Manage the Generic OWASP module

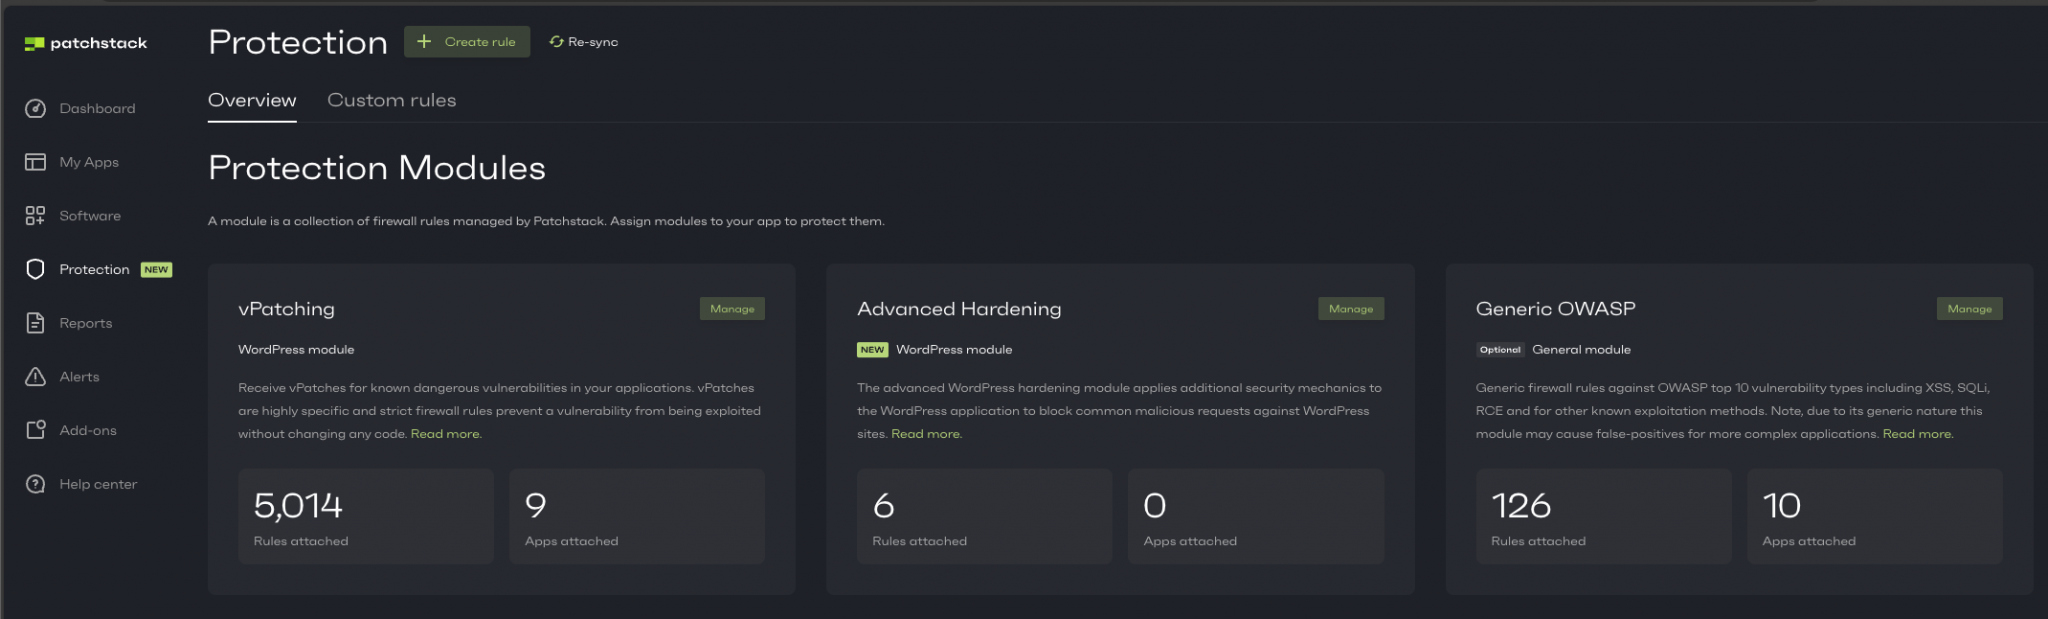[x=1970, y=309]
